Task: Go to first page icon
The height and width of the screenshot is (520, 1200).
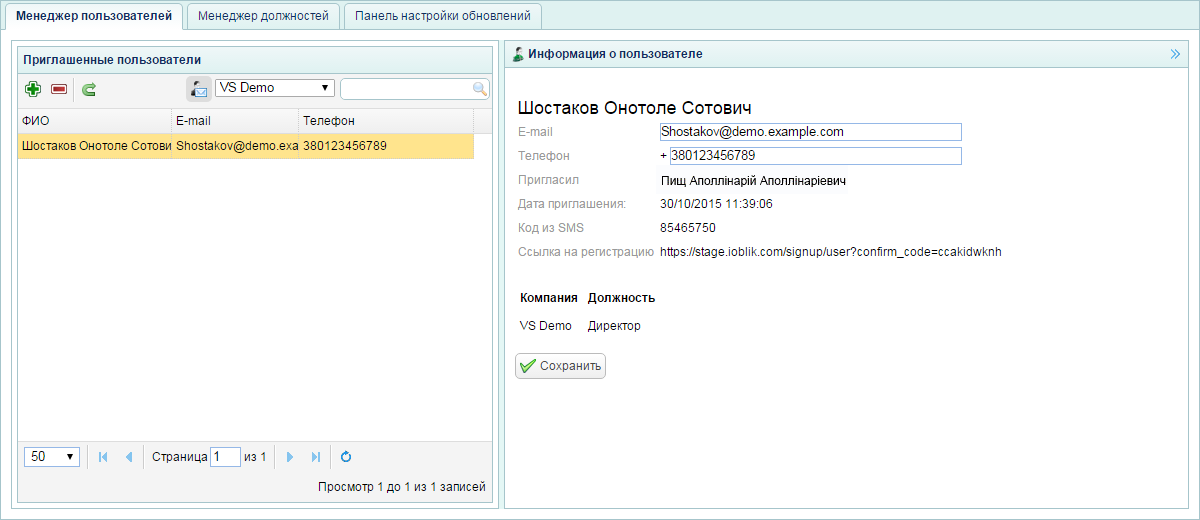Action: 102,457
